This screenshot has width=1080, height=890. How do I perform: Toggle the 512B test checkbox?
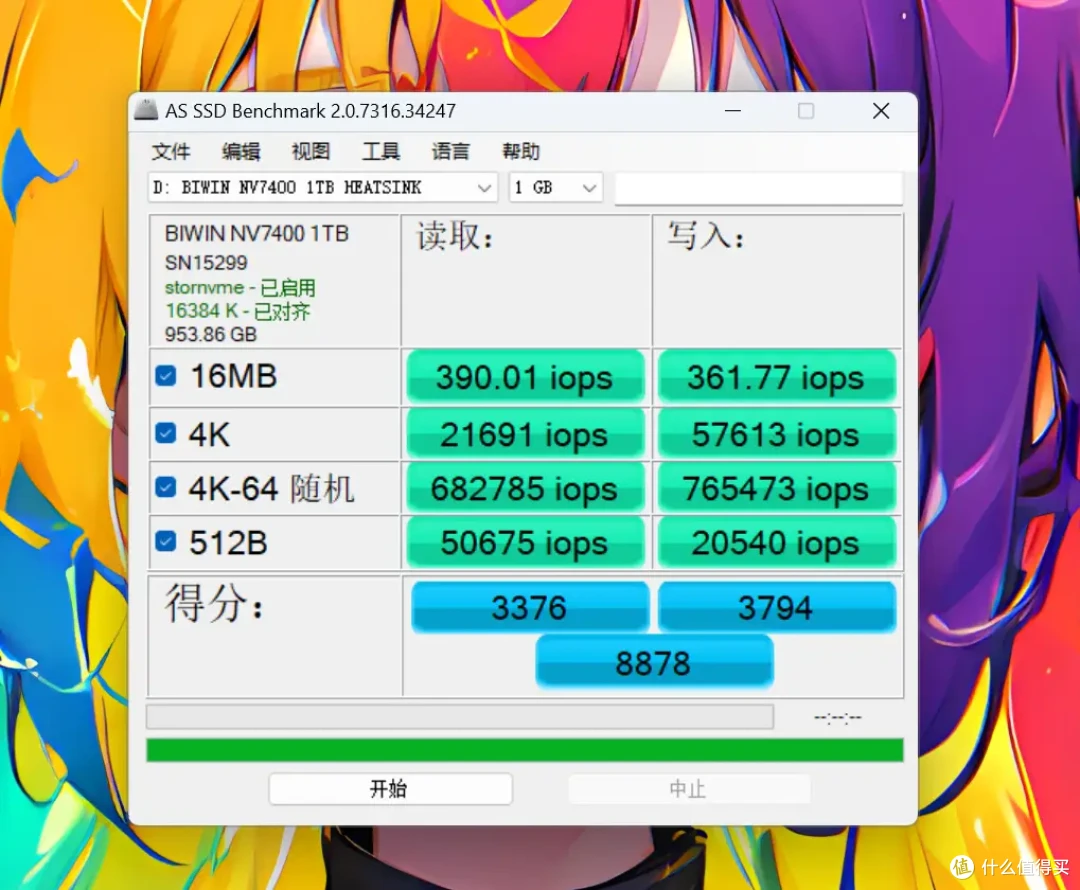point(165,541)
